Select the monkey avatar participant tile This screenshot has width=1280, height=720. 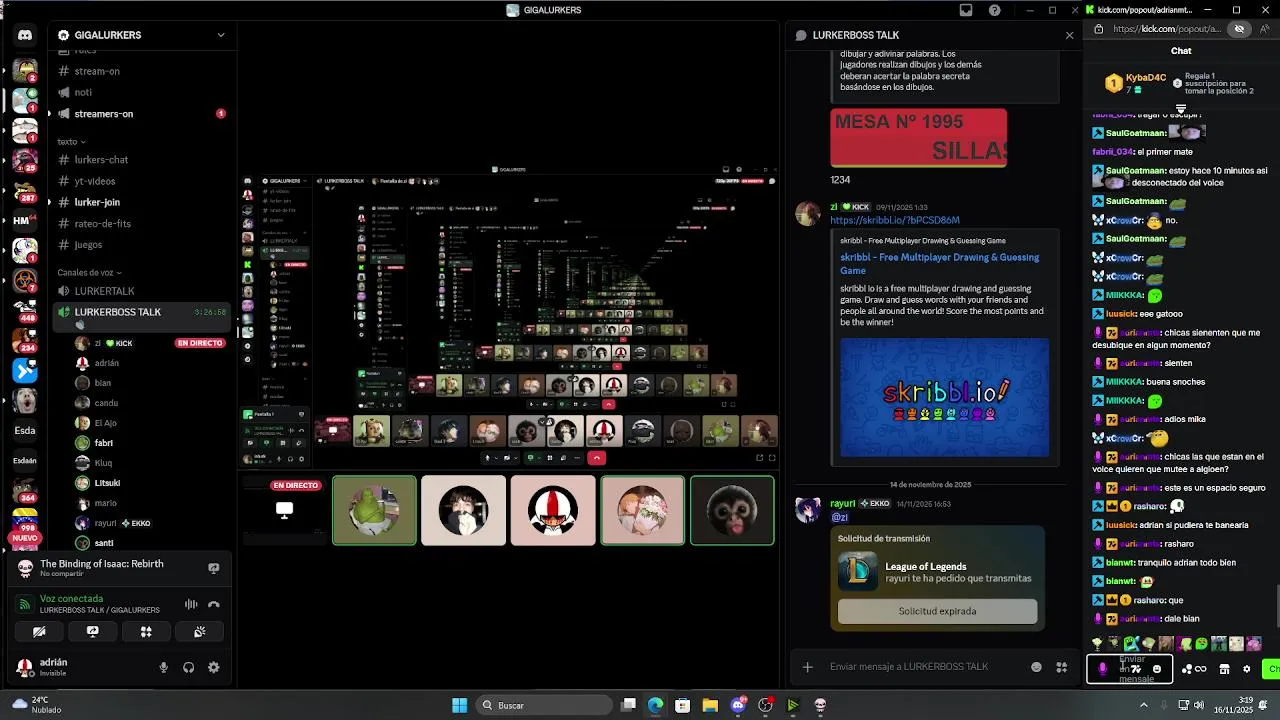(x=732, y=510)
